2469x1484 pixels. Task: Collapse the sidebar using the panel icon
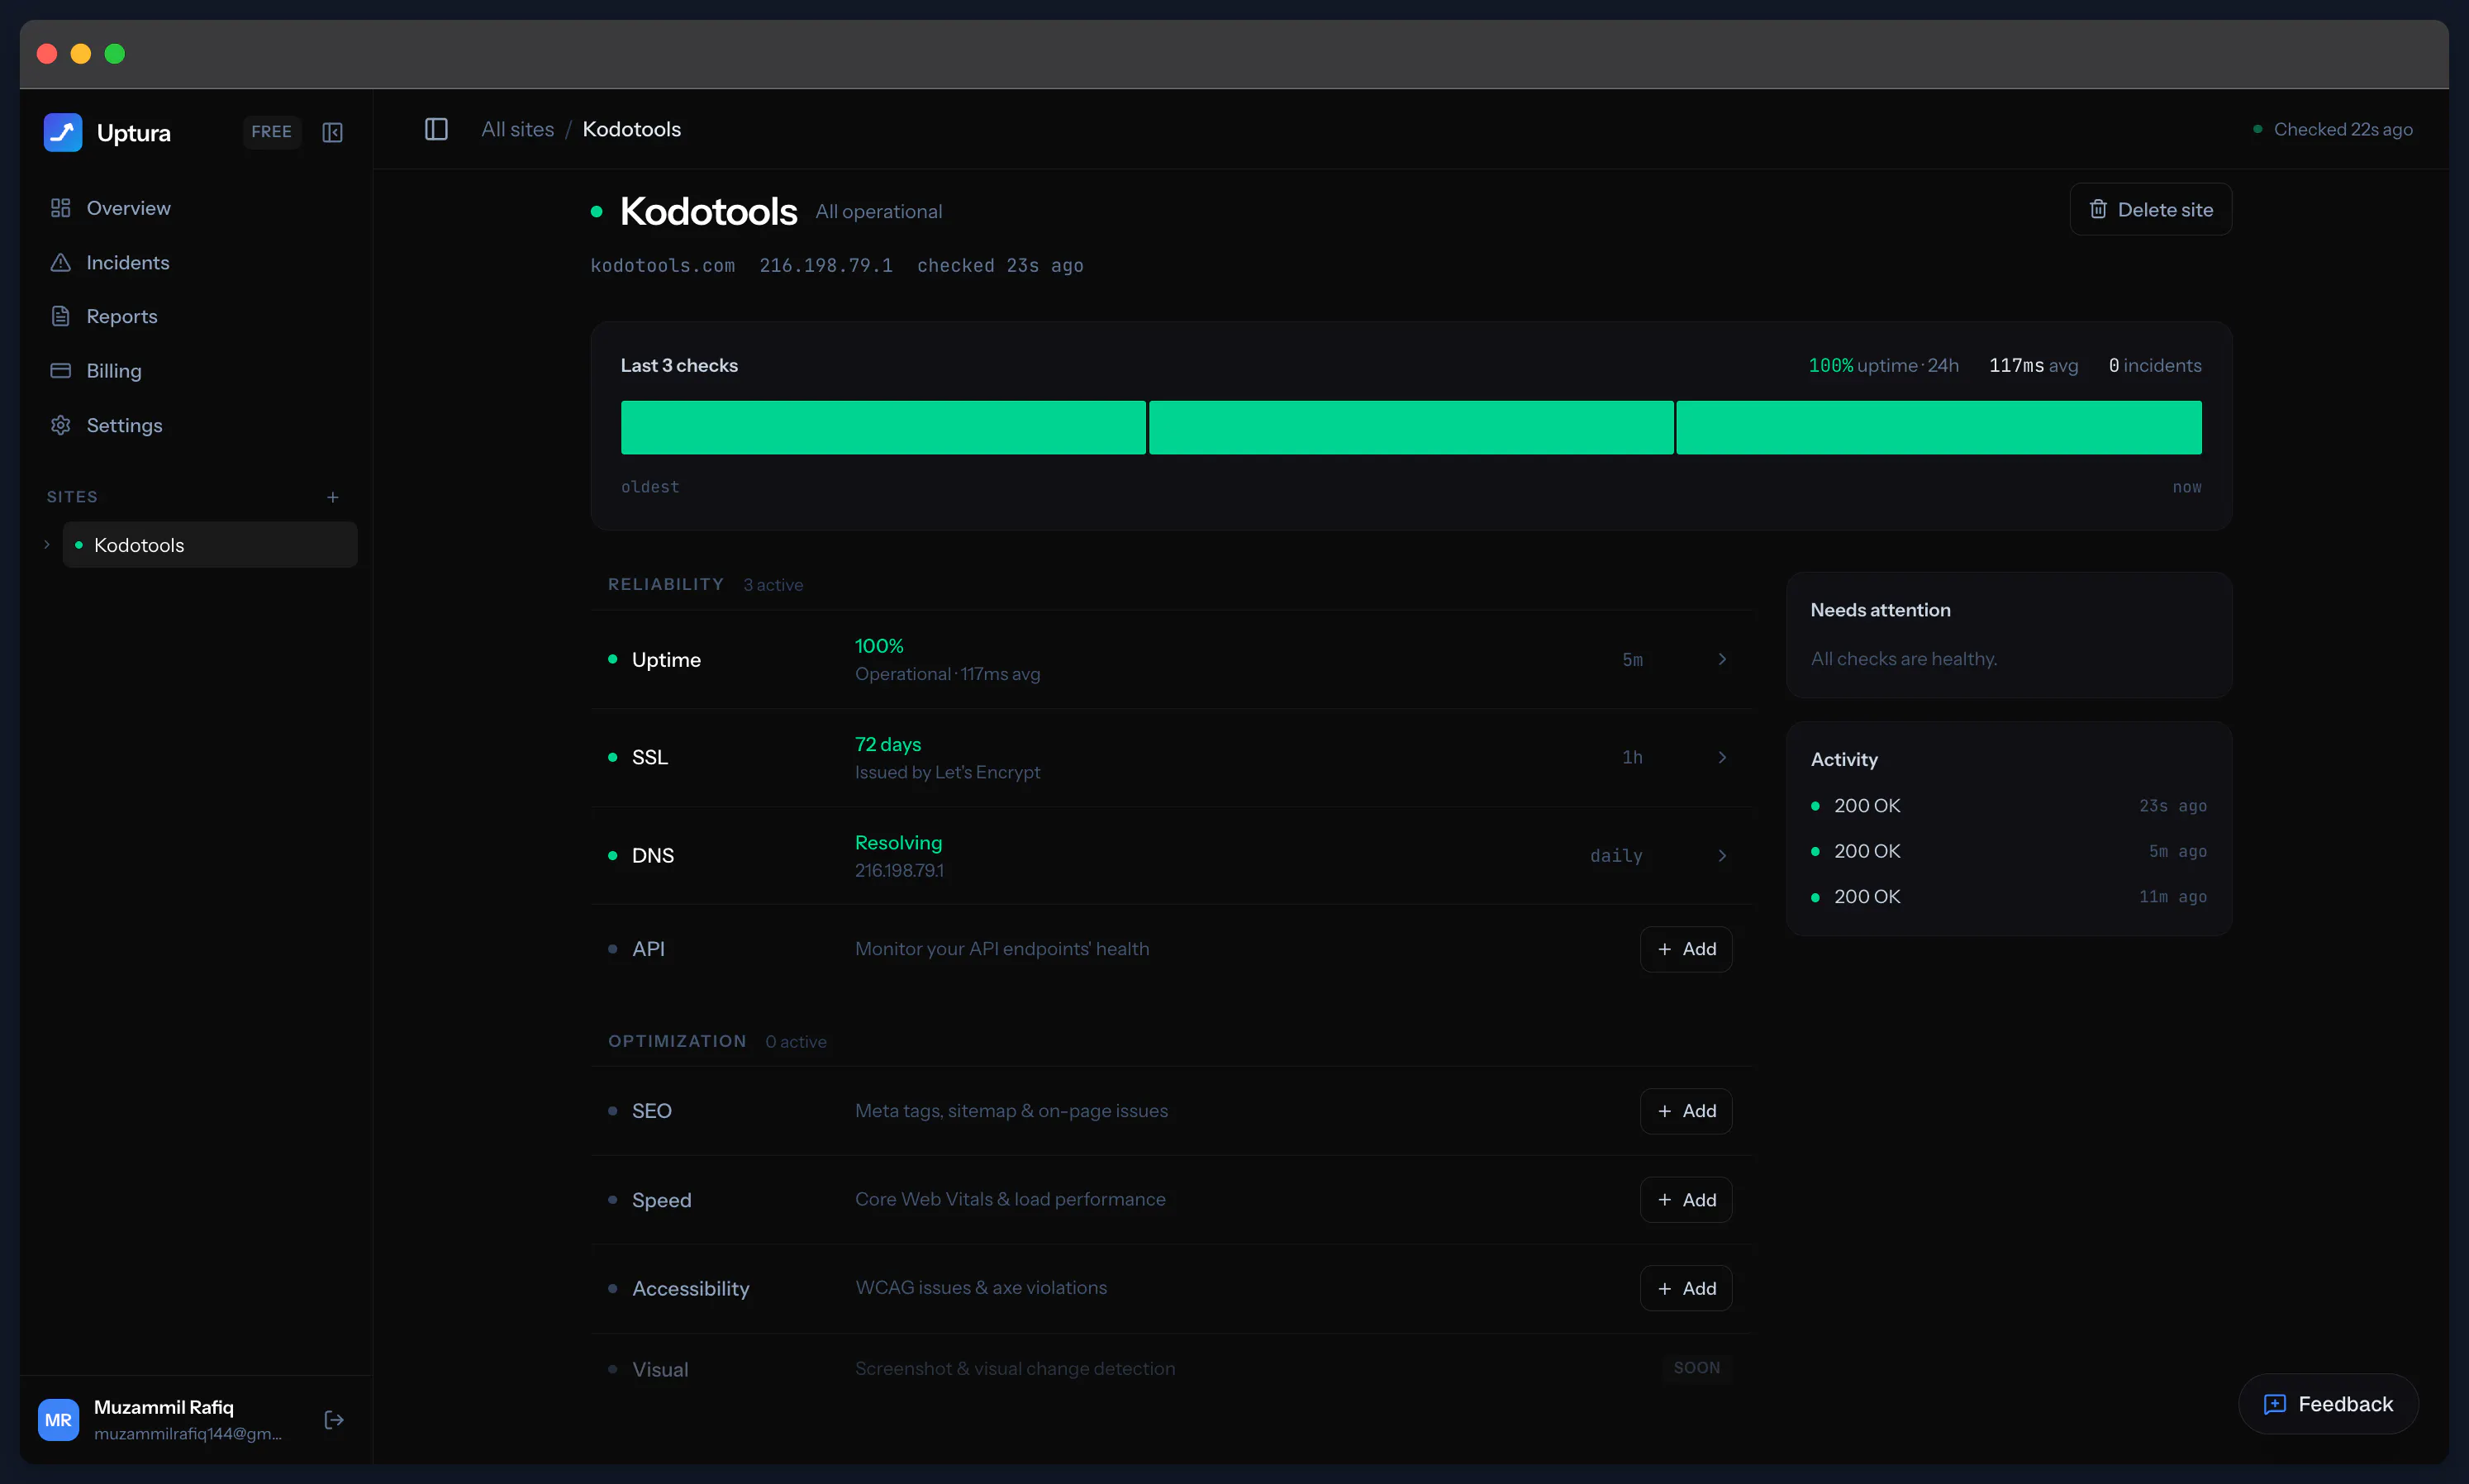(x=333, y=132)
